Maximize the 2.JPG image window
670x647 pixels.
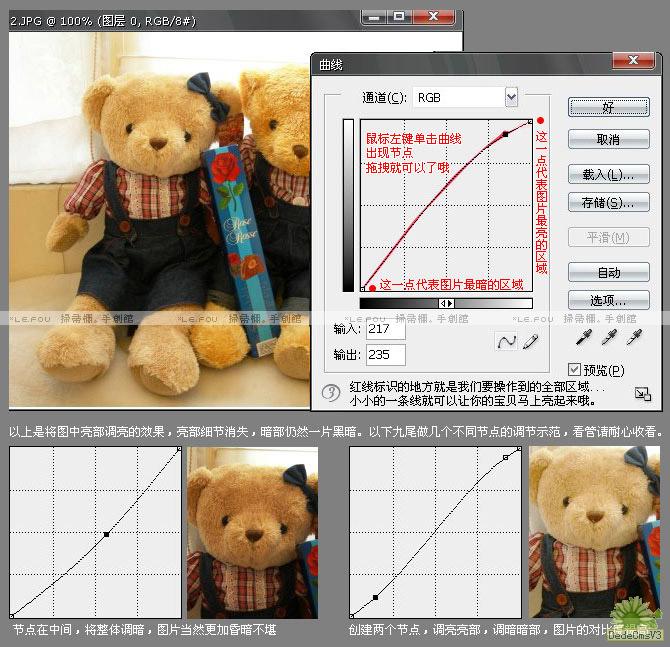(399, 17)
